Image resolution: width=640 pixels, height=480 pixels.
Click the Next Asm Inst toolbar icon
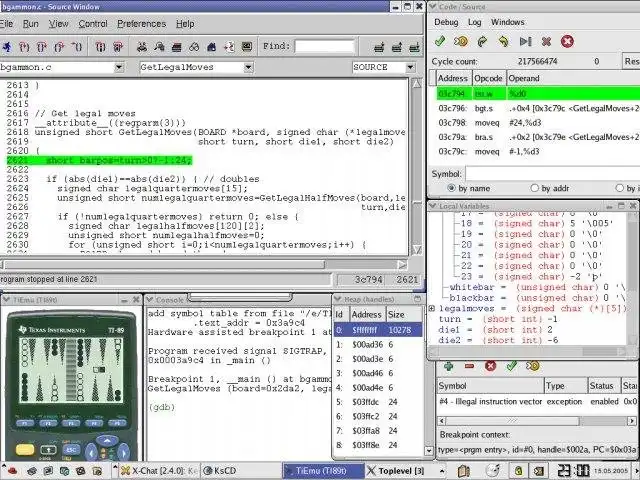(118, 47)
